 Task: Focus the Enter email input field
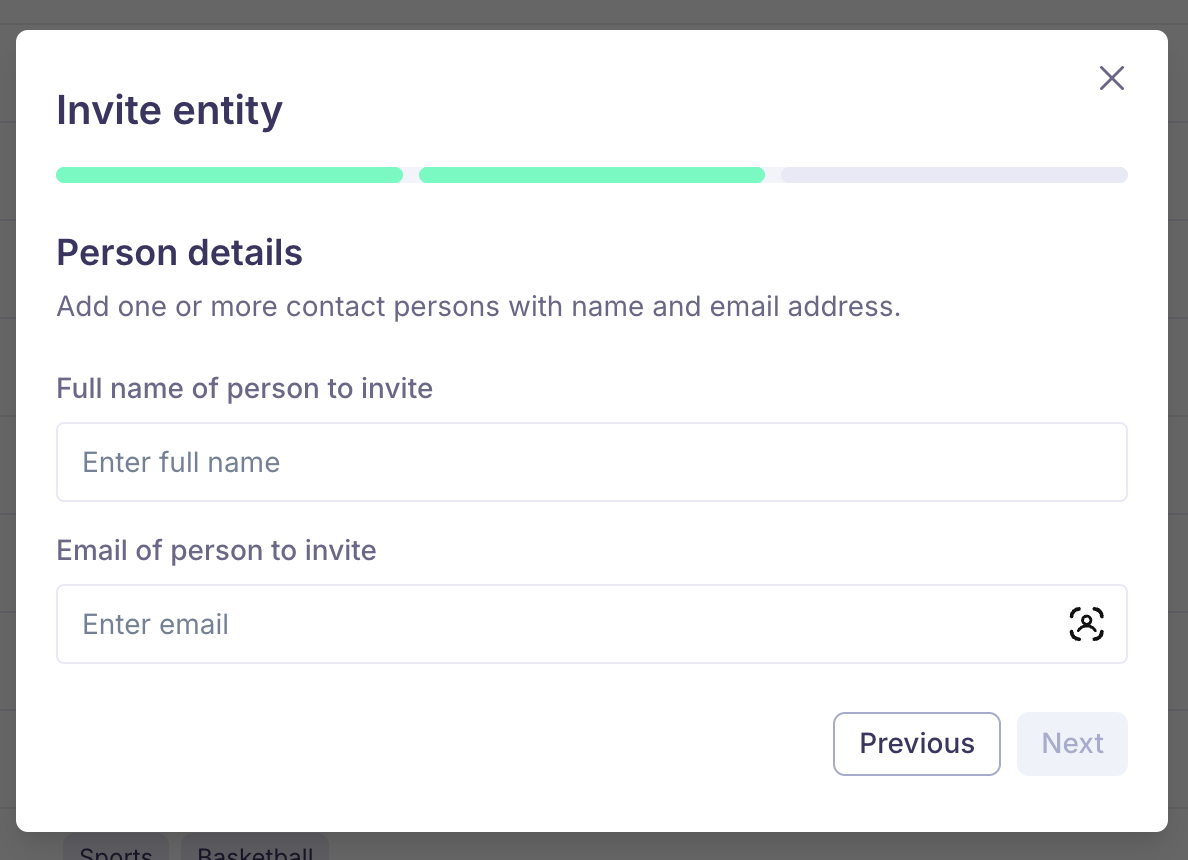click(560, 624)
